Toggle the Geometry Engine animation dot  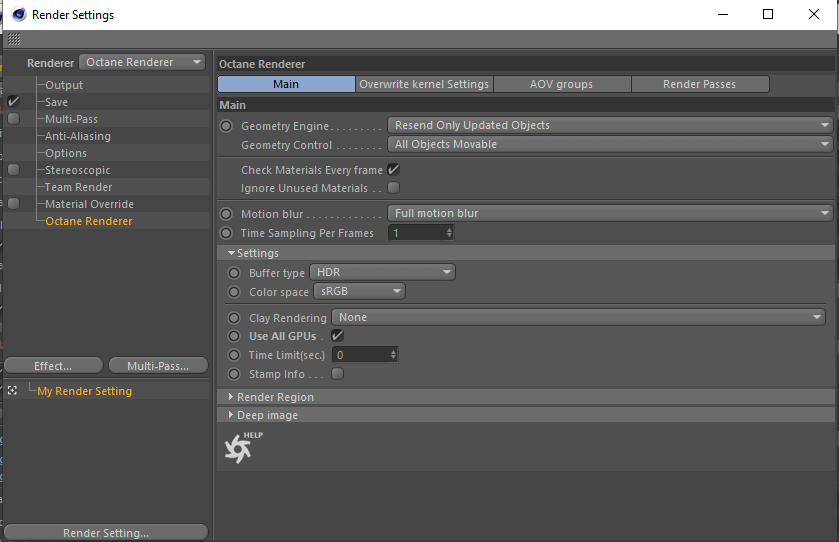(226, 126)
